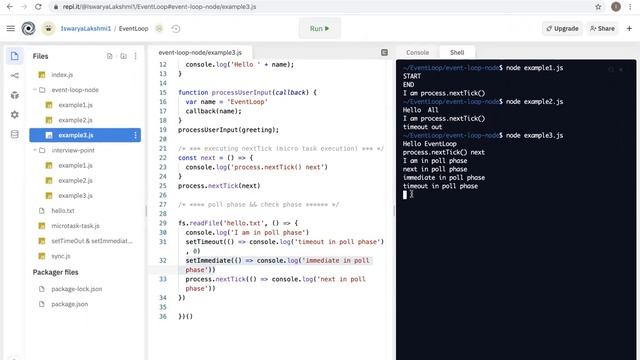Click the address bar URL field
Viewport: 640px width, 360px height.
click(159, 7)
